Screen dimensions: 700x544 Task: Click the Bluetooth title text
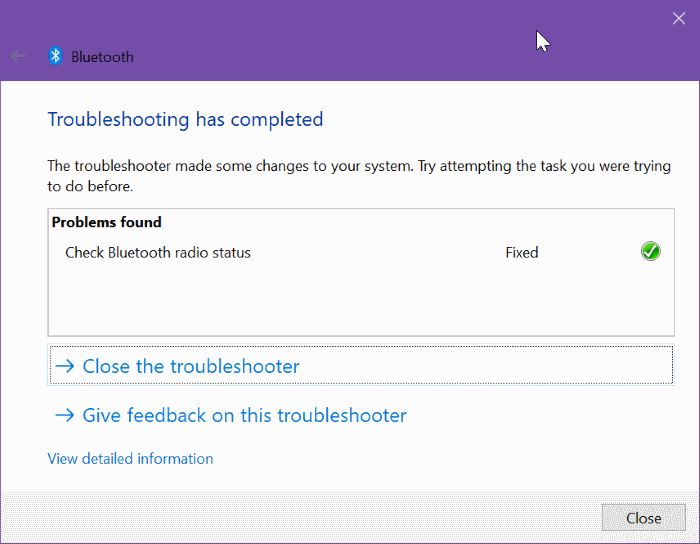(102, 57)
